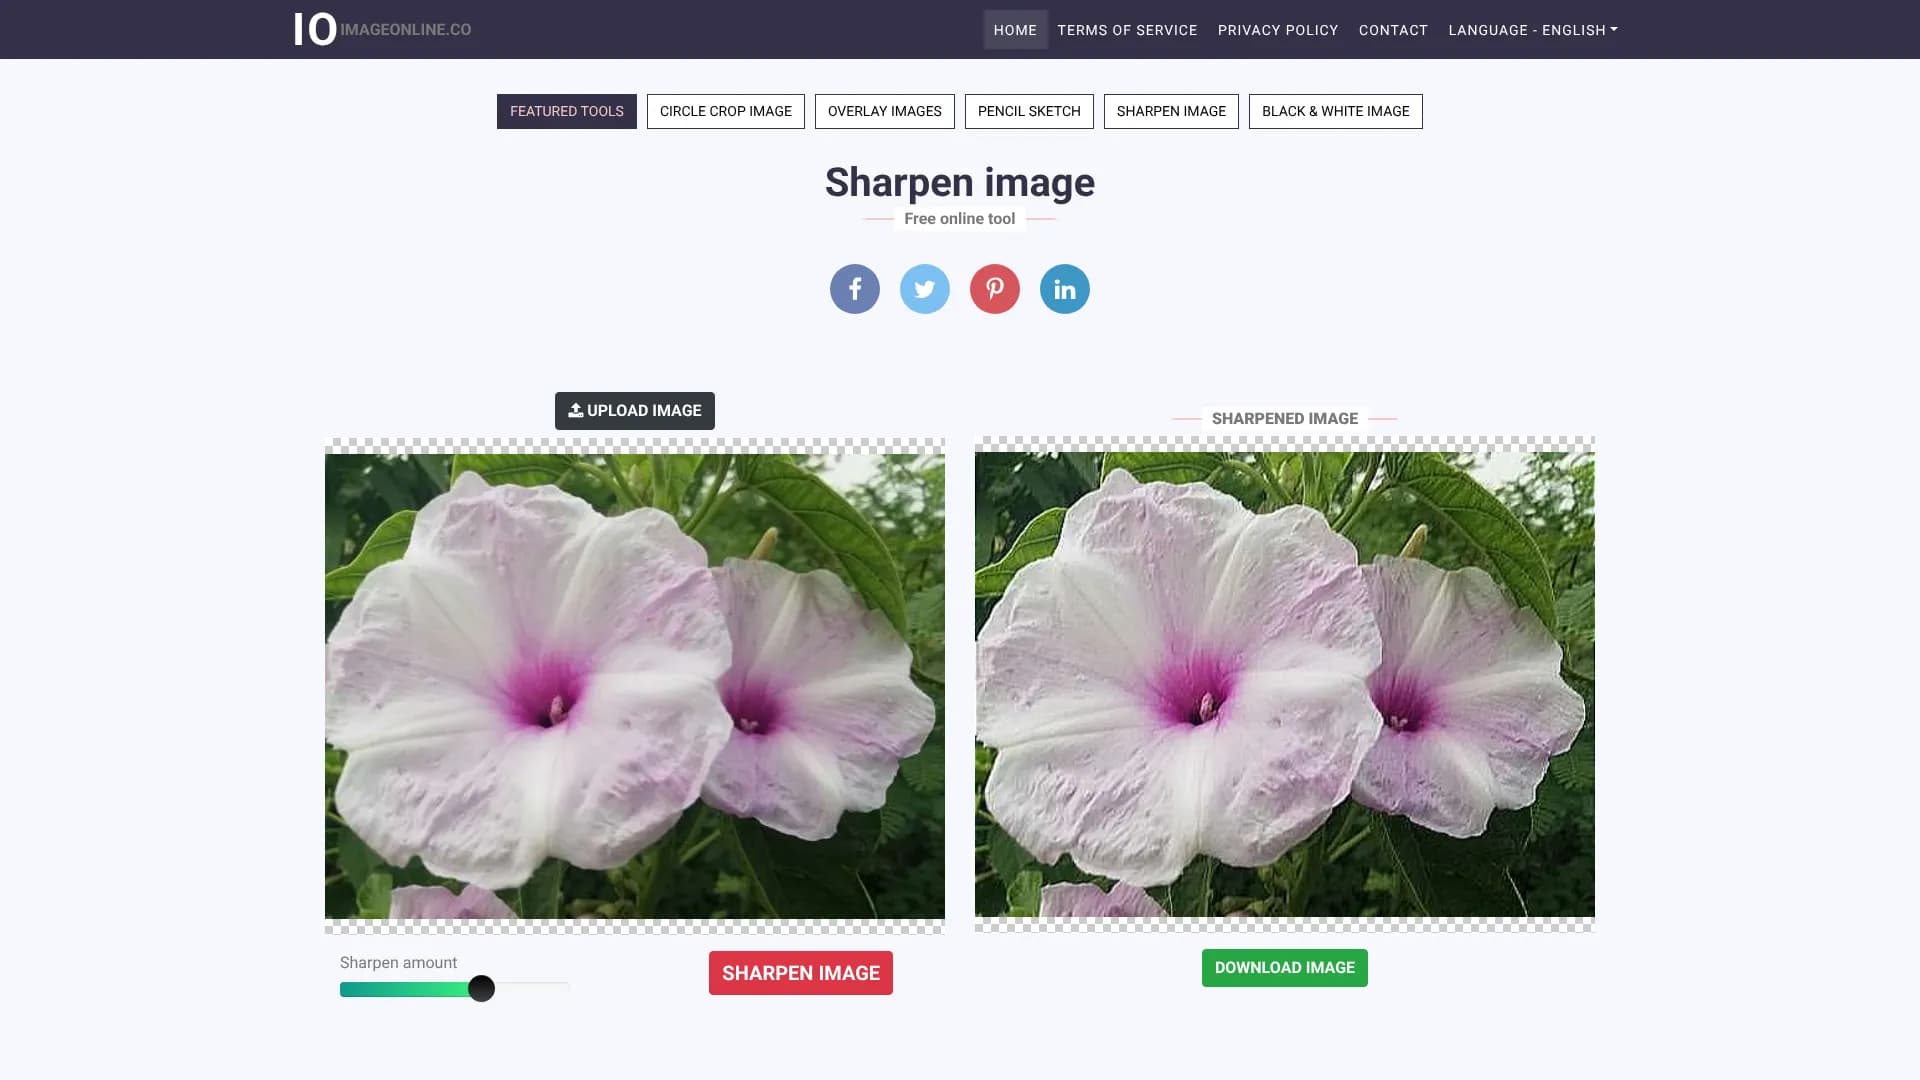Visit the Privacy Policy page
This screenshot has height=1080, width=1920.
pos(1277,30)
